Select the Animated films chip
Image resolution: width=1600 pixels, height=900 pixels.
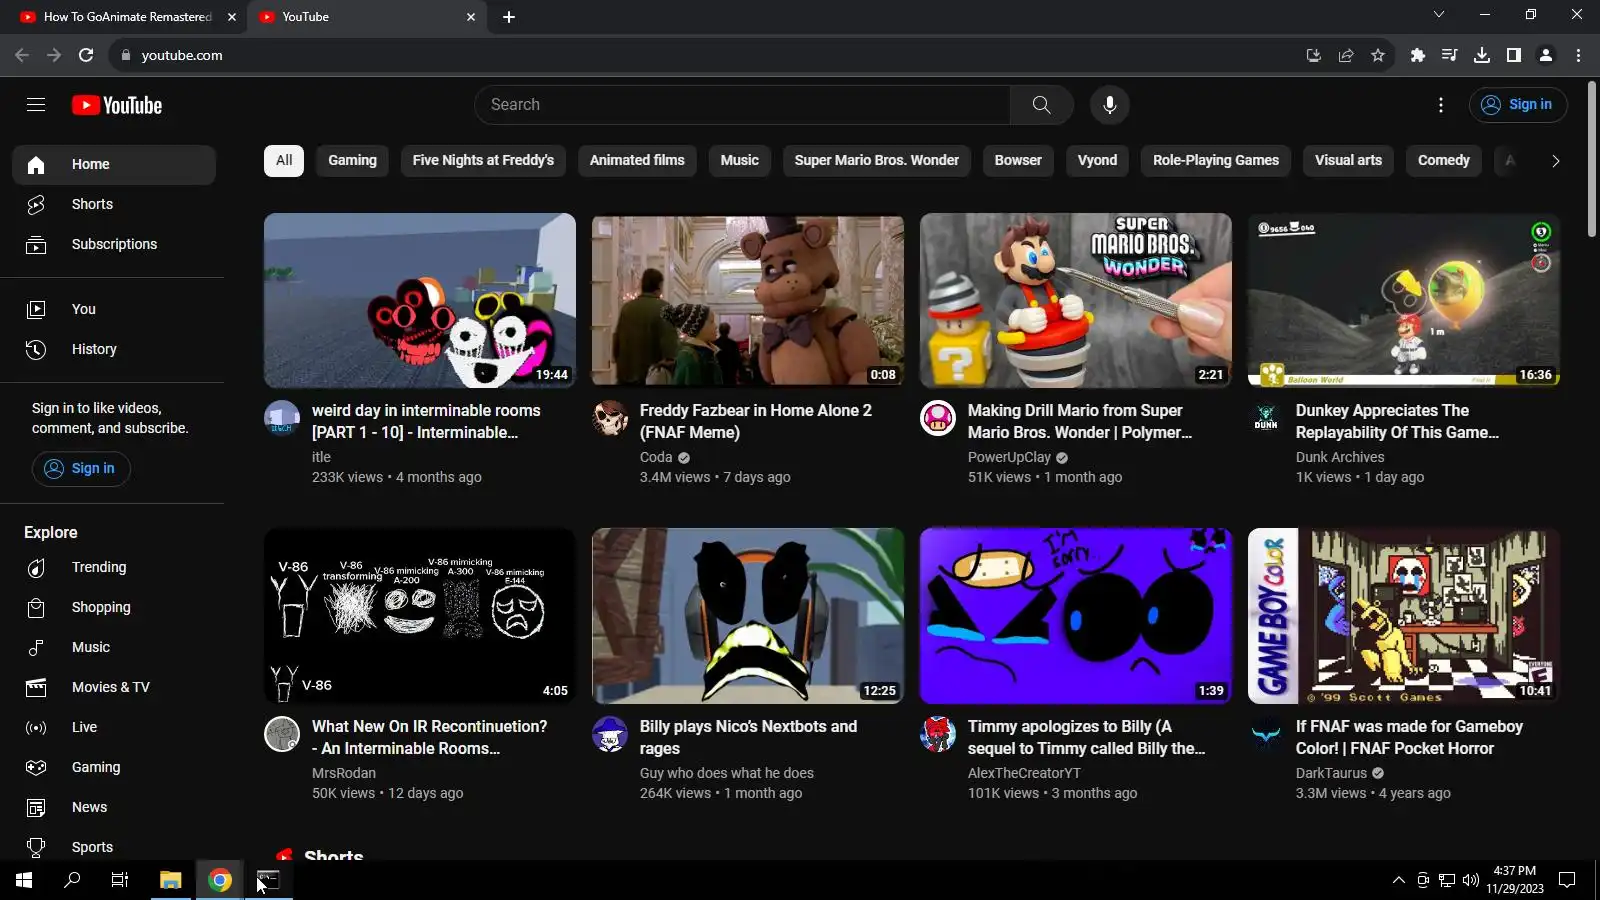637,160
